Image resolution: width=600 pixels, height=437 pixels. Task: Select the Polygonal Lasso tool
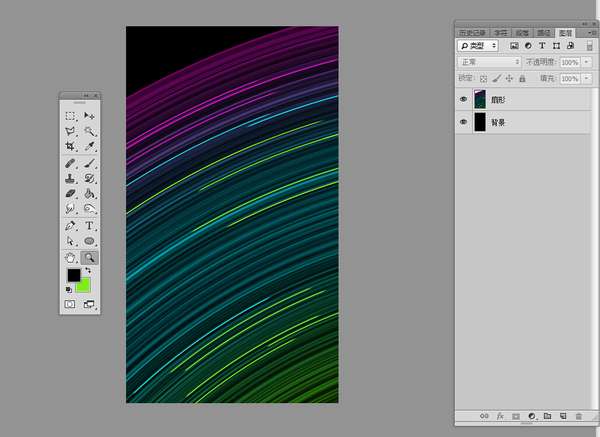(70, 131)
